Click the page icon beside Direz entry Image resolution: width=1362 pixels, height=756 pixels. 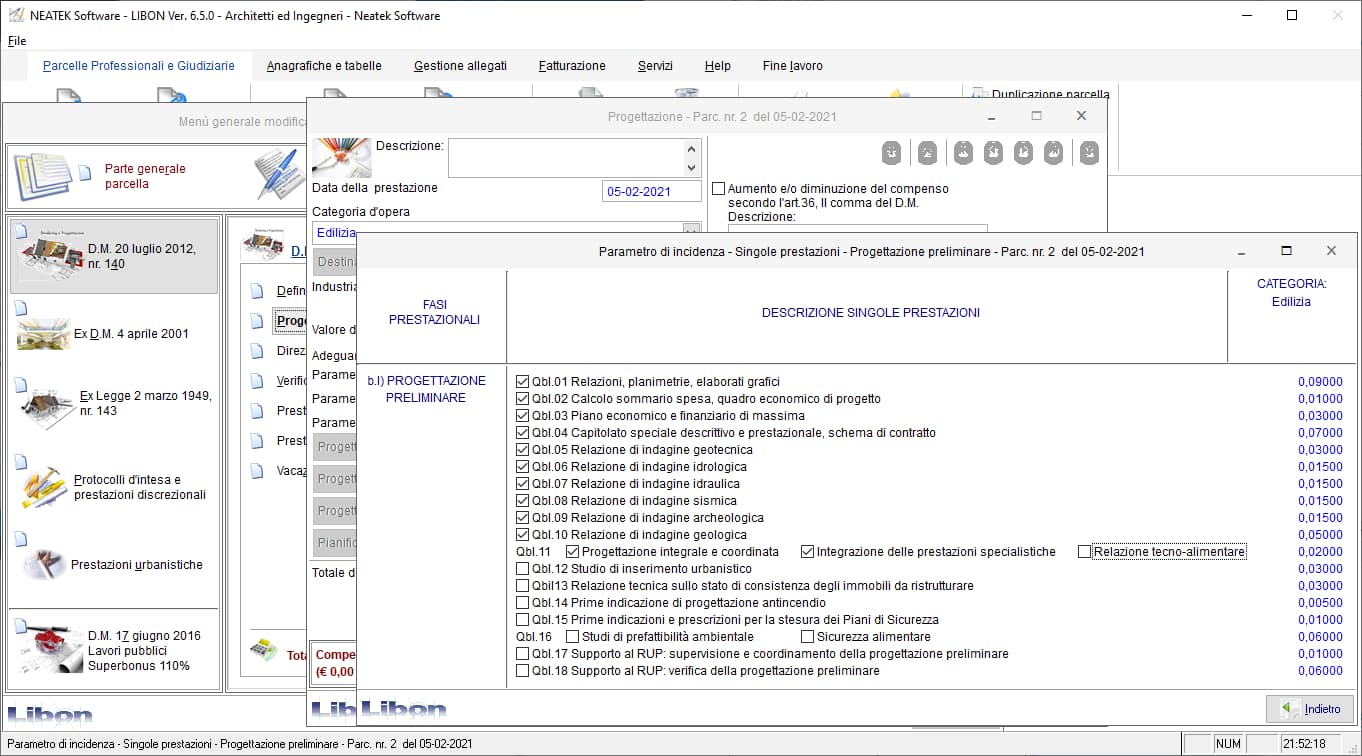(x=256, y=351)
